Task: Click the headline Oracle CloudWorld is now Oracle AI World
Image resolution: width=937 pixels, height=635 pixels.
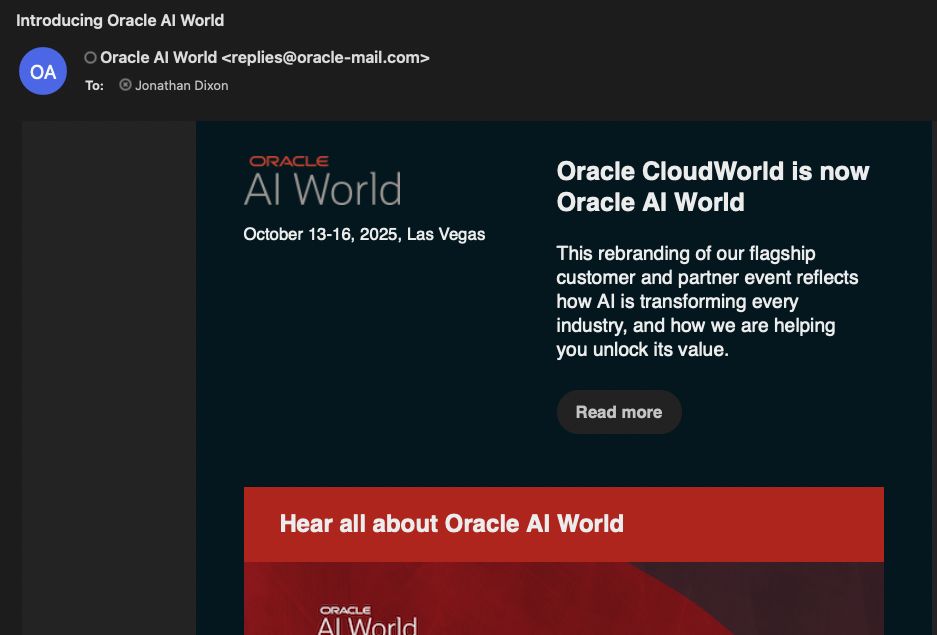Action: [x=713, y=186]
